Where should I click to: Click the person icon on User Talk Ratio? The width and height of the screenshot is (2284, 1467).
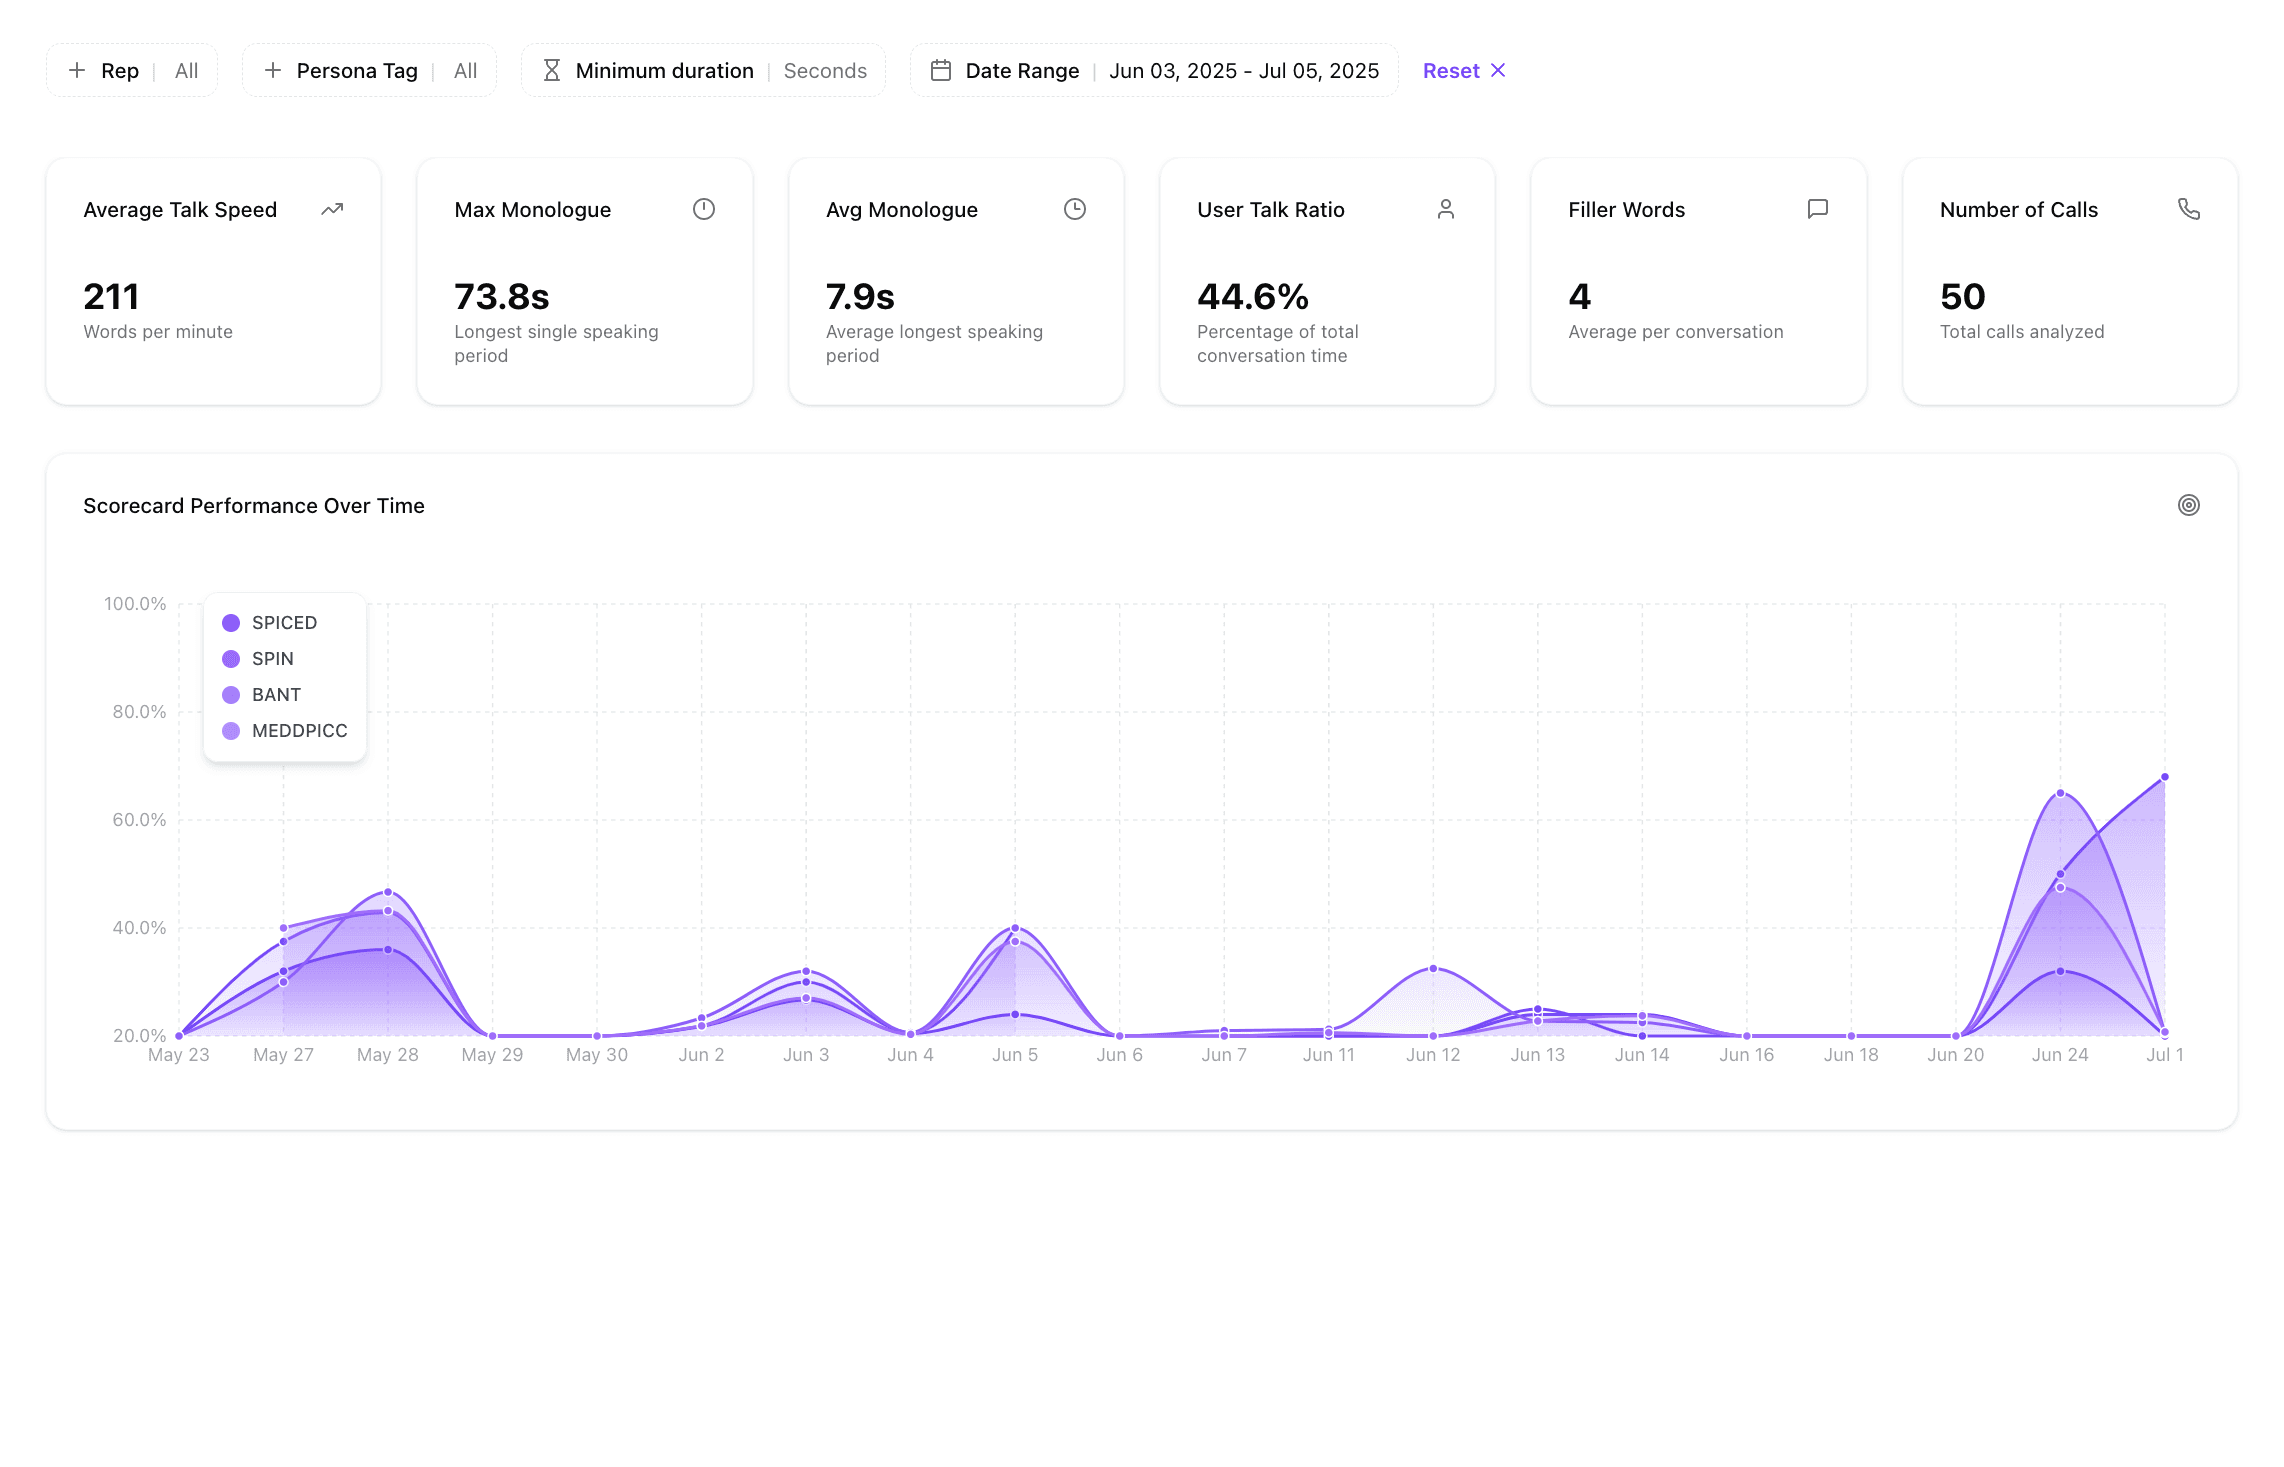pos(1446,209)
